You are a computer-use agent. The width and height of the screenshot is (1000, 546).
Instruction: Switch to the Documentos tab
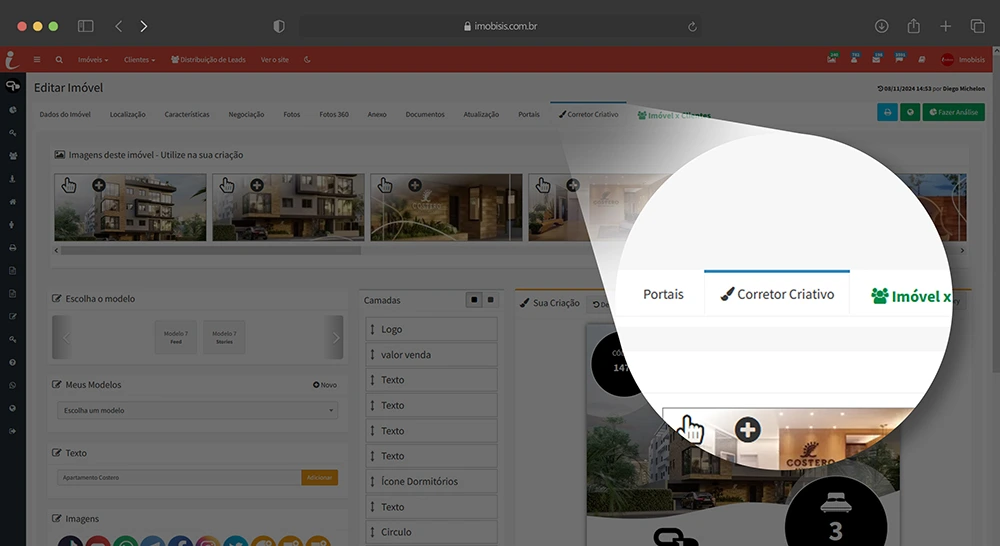coord(425,114)
